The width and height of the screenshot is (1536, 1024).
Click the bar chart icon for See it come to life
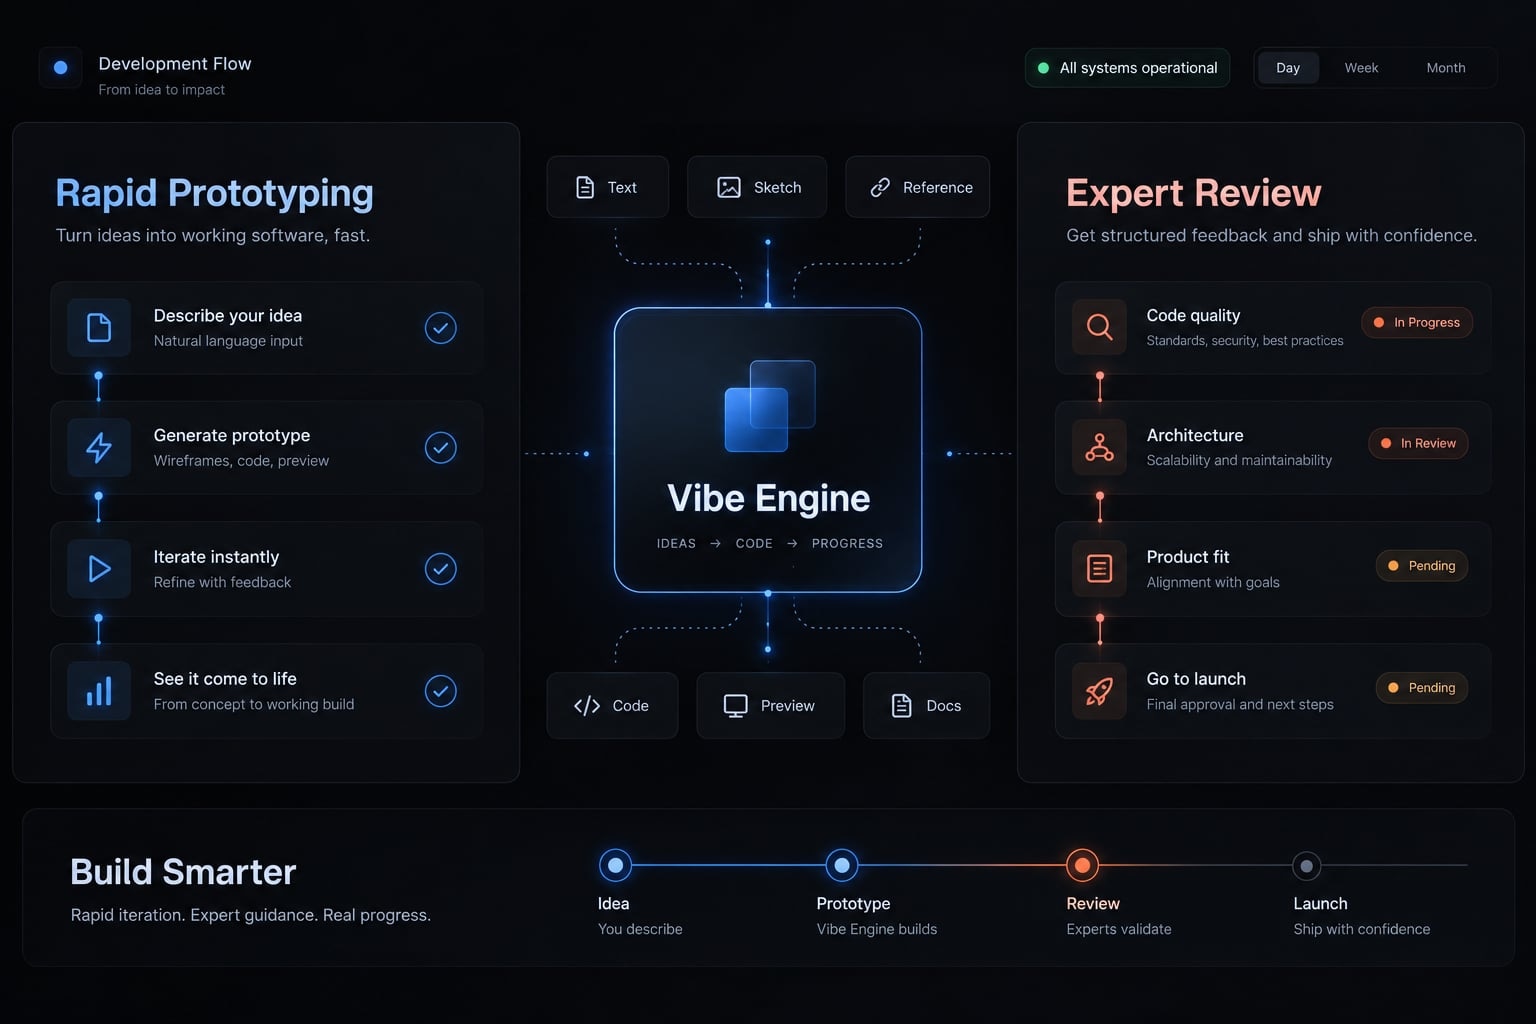(x=99, y=691)
